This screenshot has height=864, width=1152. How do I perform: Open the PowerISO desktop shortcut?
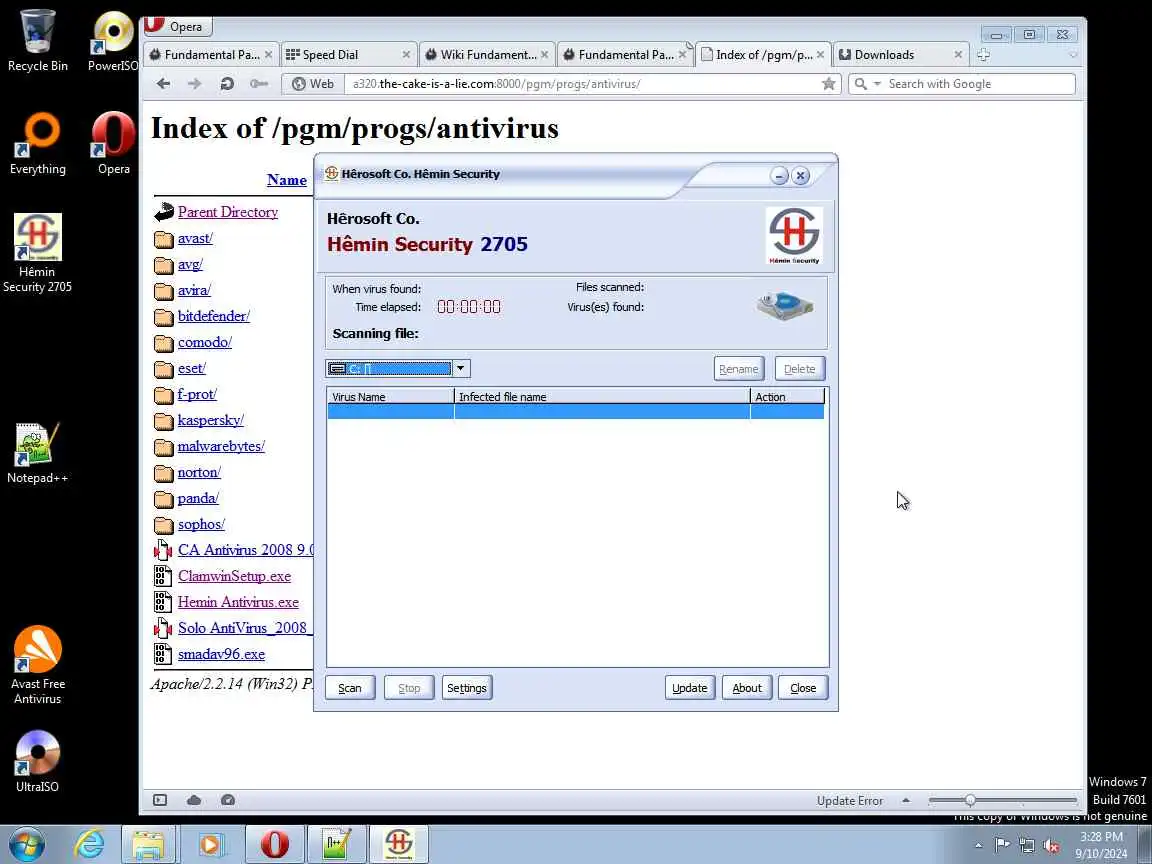pos(113,41)
